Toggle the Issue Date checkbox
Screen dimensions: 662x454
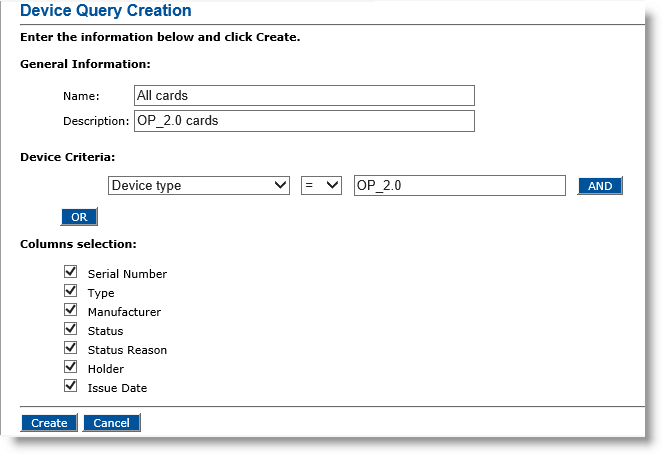click(70, 386)
